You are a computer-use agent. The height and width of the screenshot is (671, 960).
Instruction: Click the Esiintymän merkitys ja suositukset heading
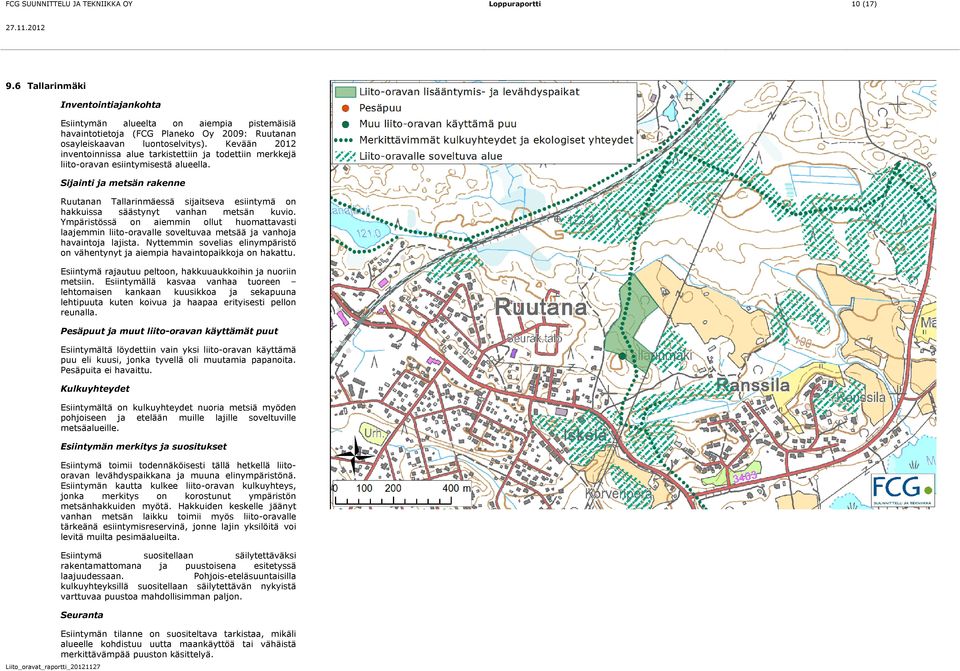click(x=143, y=446)
